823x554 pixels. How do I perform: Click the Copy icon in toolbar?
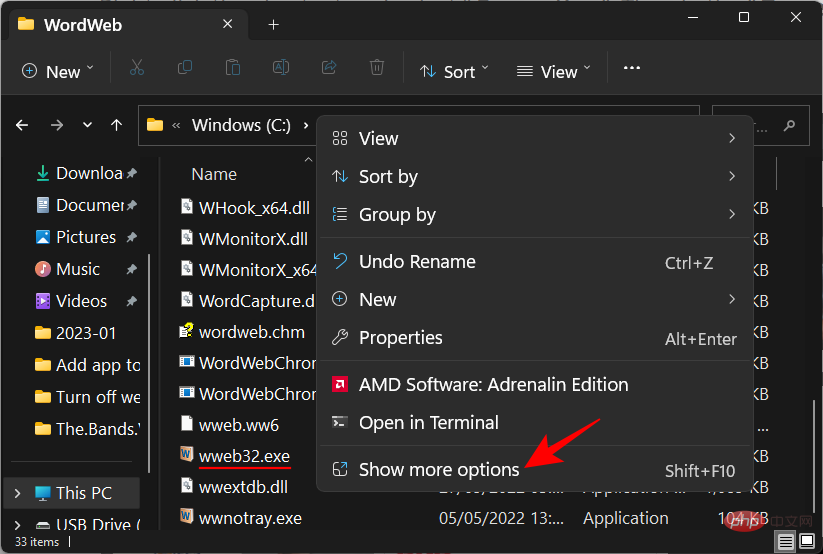tap(185, 68)
